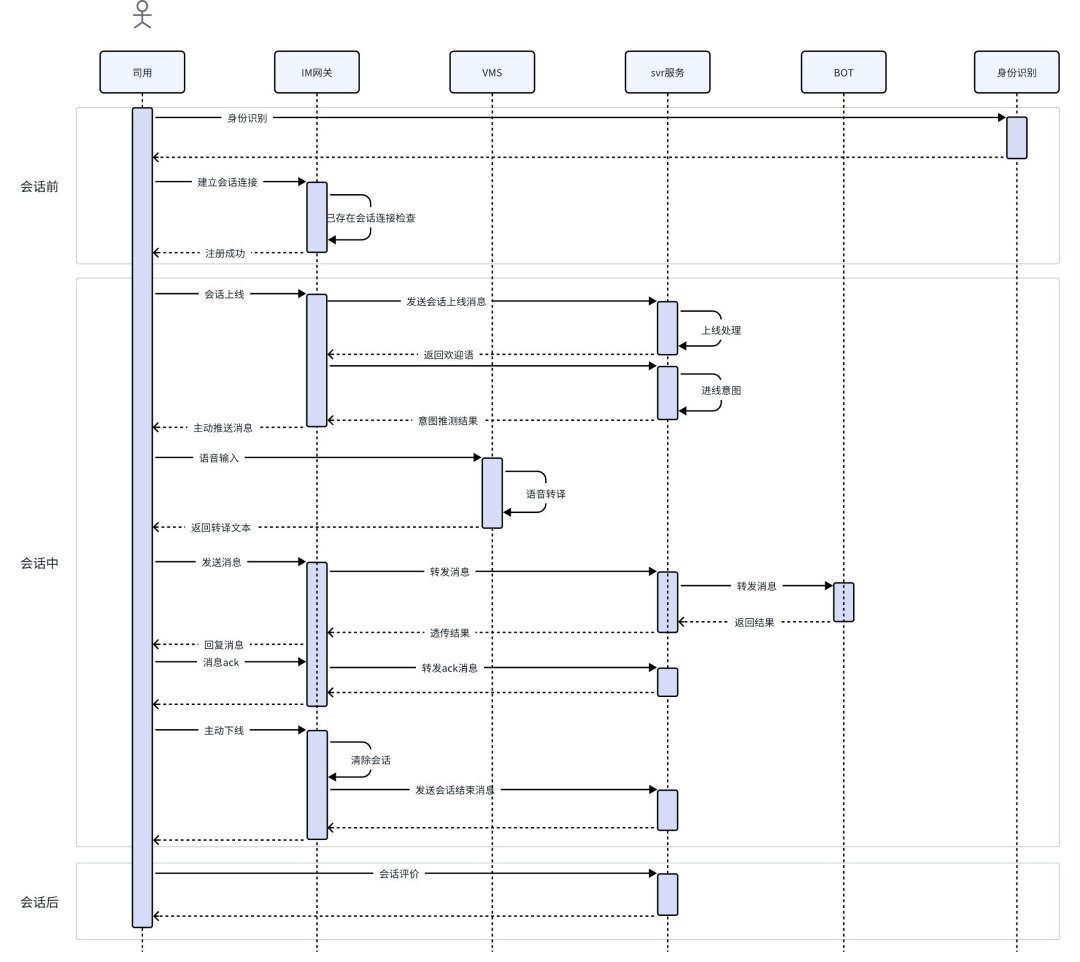Select the 会话中 phase label
The width and height of the screenshot is (1080, 962).
pos(39,563)
